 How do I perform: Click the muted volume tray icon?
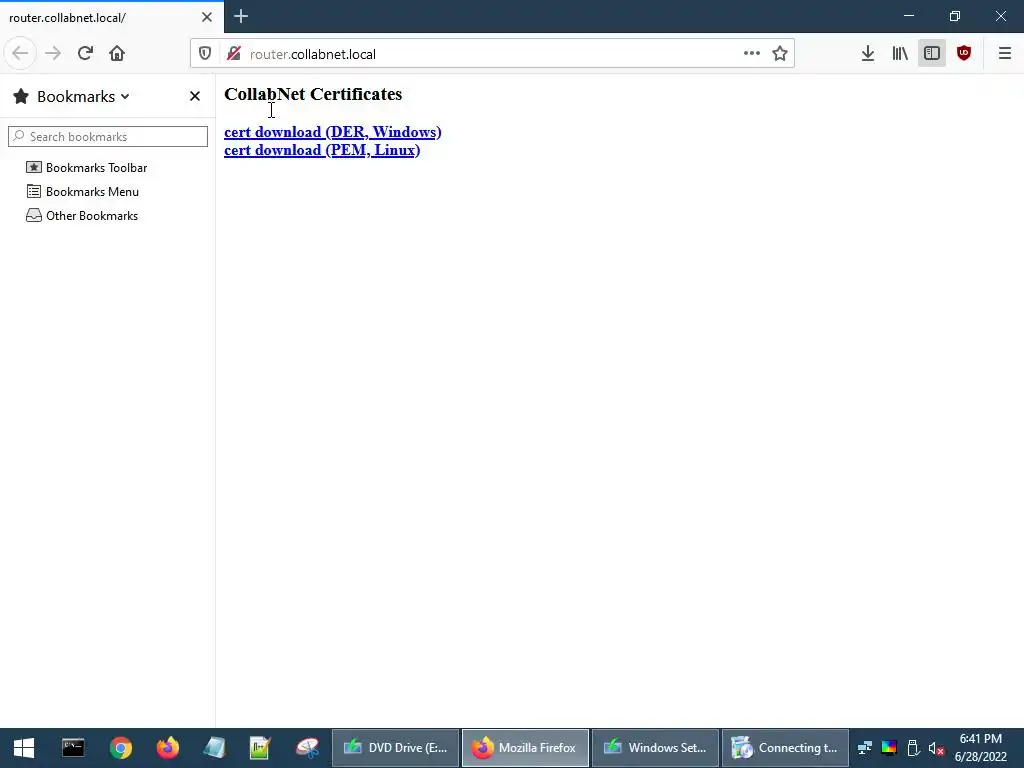[x=936, y=748]
